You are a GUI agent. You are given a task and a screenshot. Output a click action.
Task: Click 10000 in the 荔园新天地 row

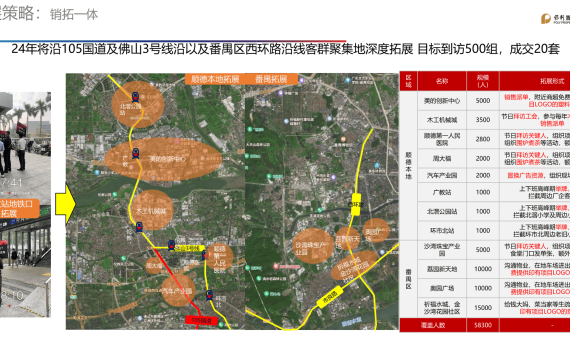[x=483, y=269]
